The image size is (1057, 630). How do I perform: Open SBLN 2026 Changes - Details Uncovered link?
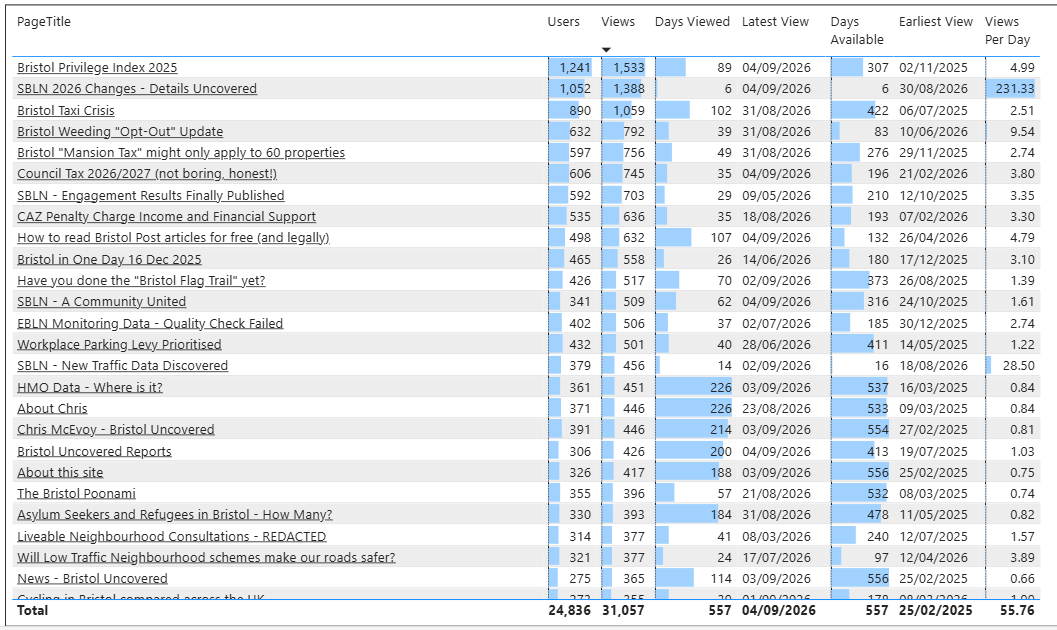point(137,88)
